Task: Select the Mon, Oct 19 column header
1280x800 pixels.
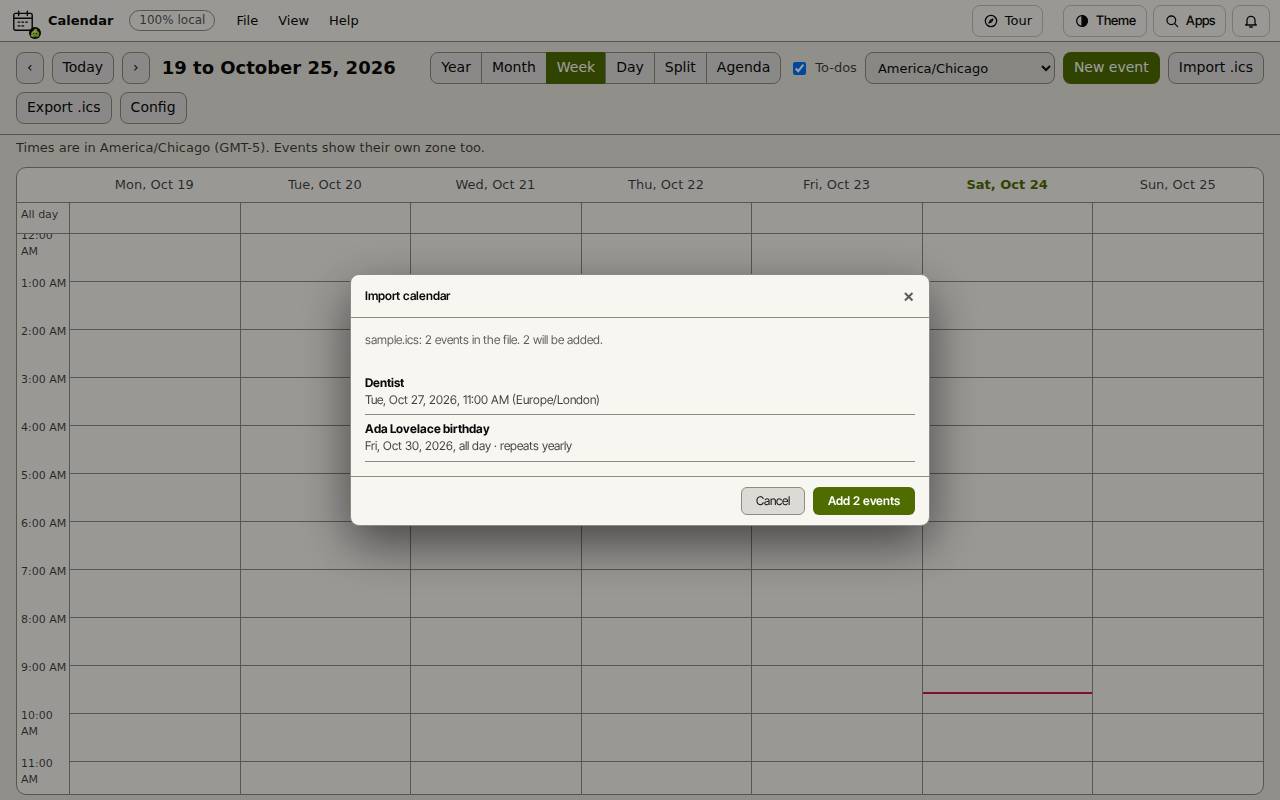Action: tap(154, 185)
